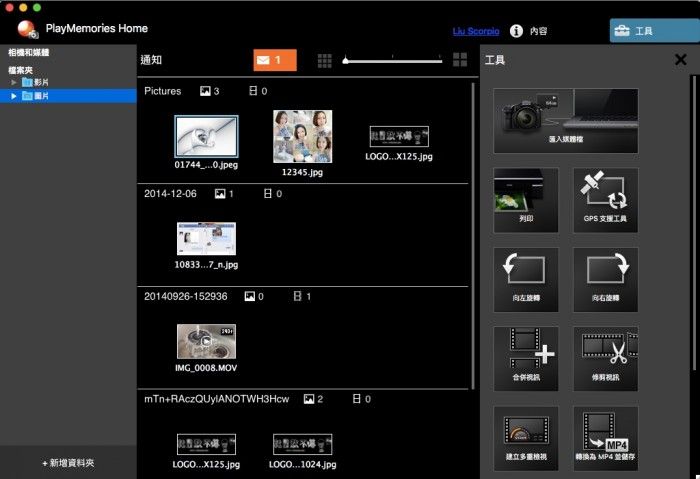Image resolution: width=700 pixels, height=479 pixels.
Task: Launch the GPS support tool
Action: tap(604, 200)
